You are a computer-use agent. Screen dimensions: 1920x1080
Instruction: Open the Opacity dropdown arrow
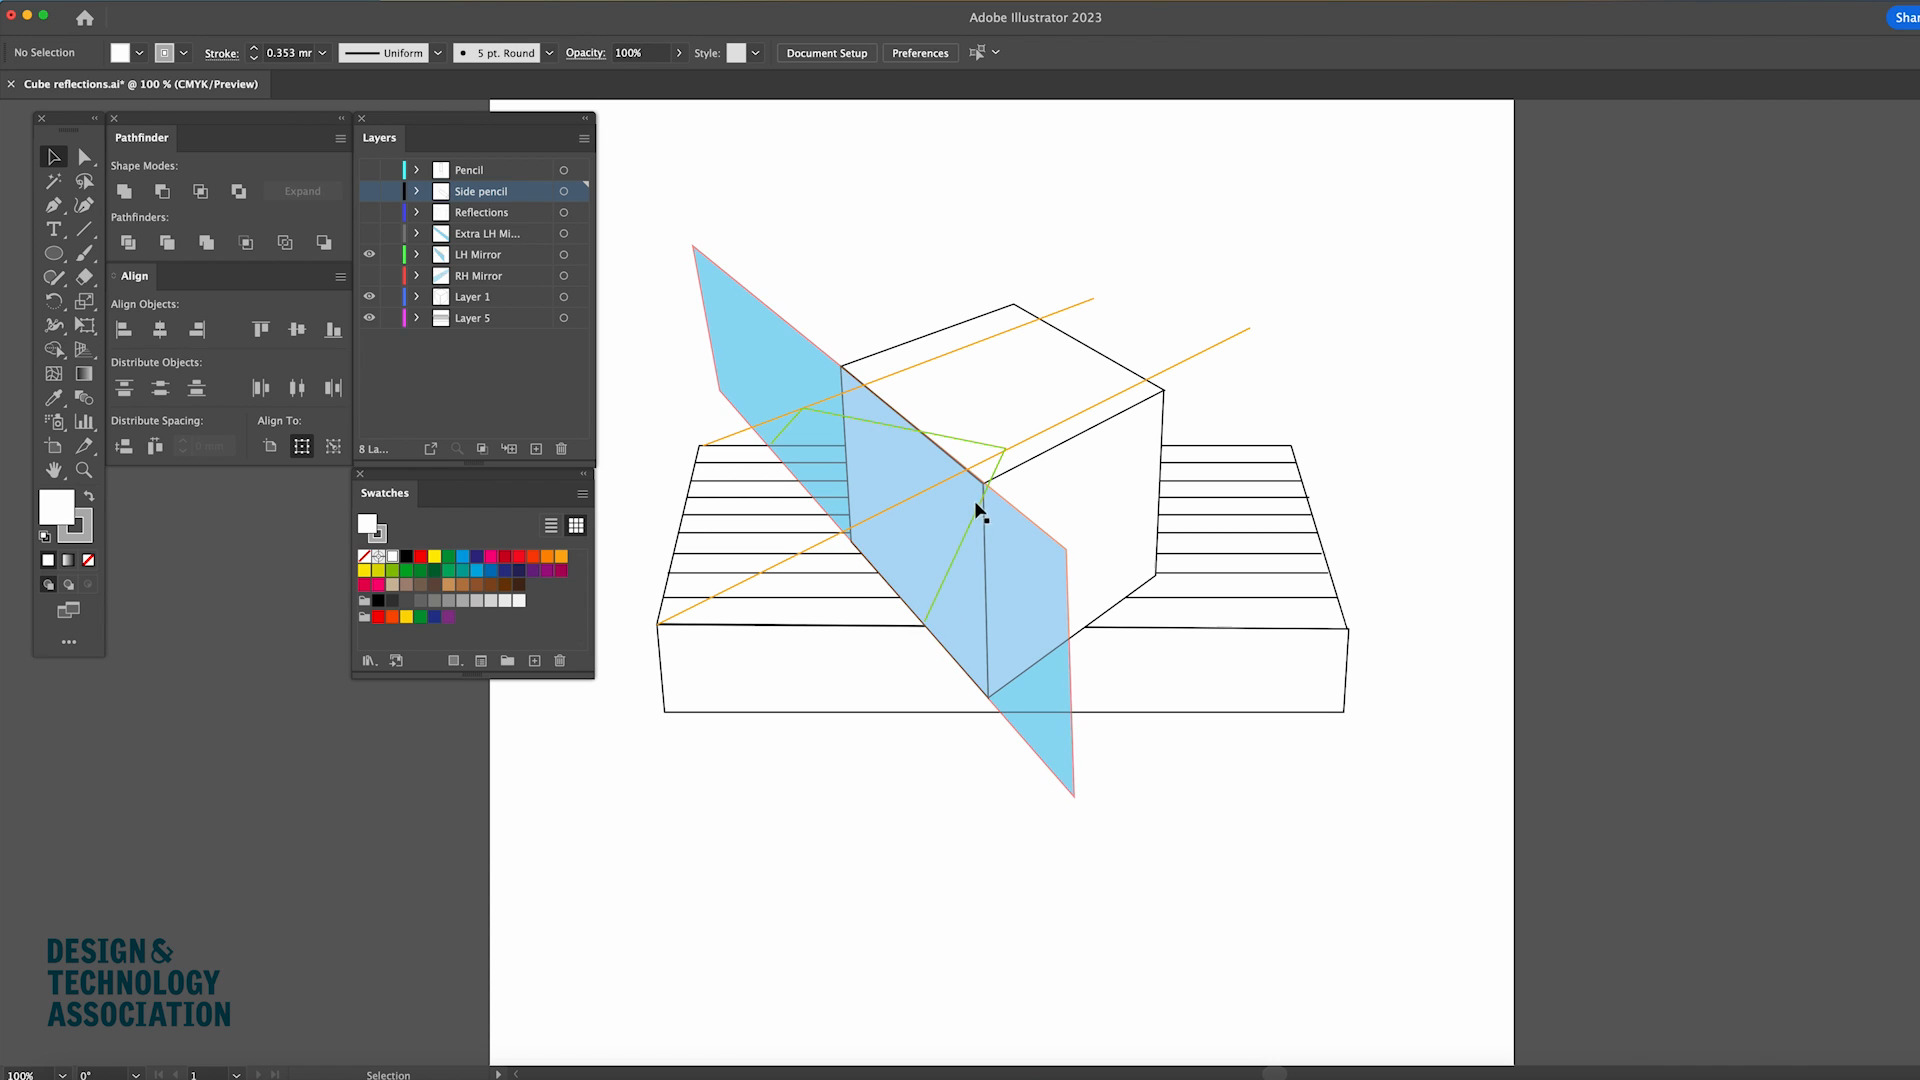(x=679, y=53)
